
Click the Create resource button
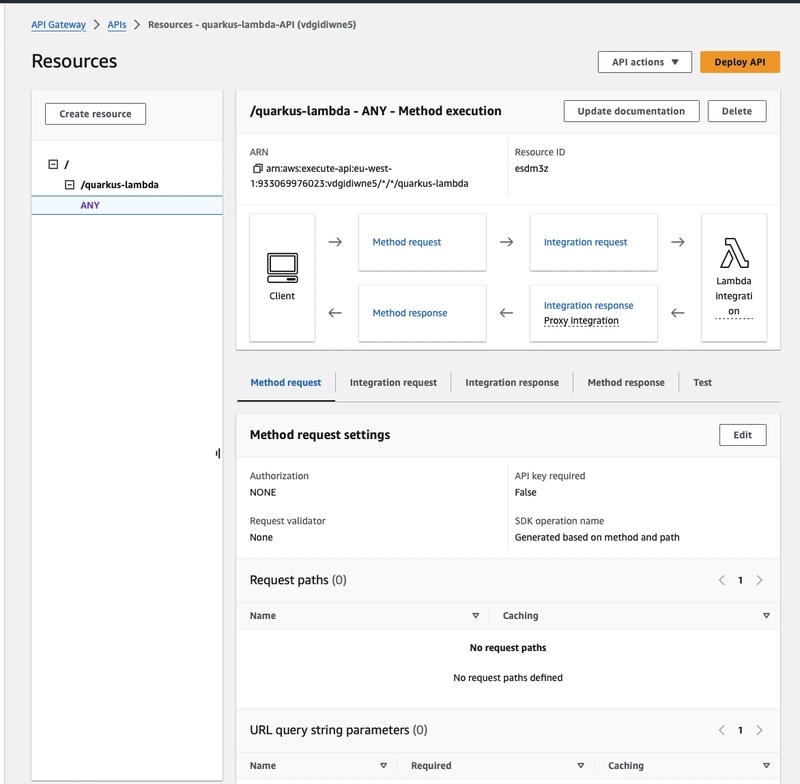pyautogui.click(x=95, y=114)
